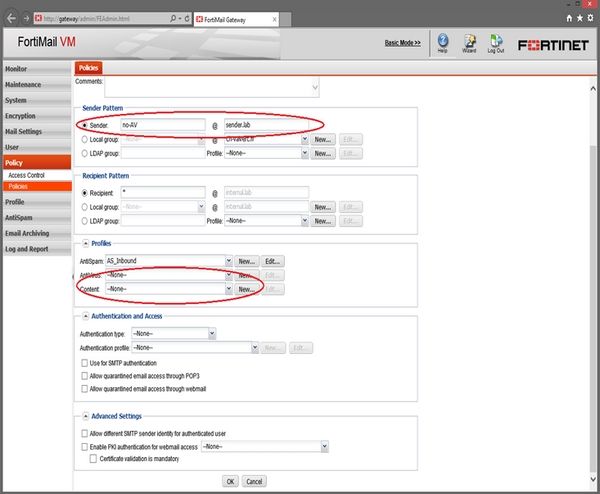Open AntiVirus profile dropdown
600x494 pixels.
pyautogui.click(x=228, y=275)
